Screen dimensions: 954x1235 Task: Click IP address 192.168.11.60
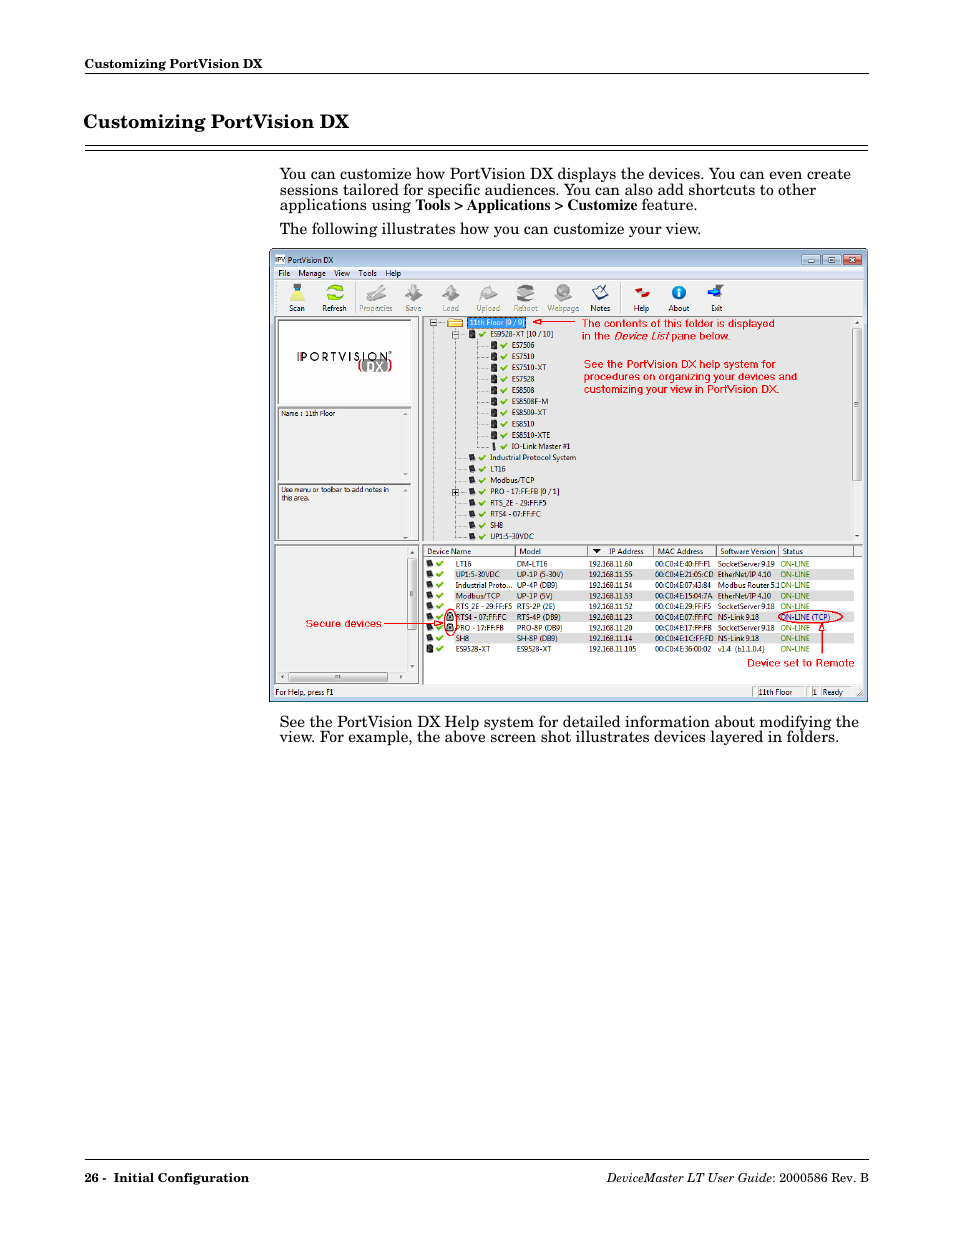coord(610,564)
